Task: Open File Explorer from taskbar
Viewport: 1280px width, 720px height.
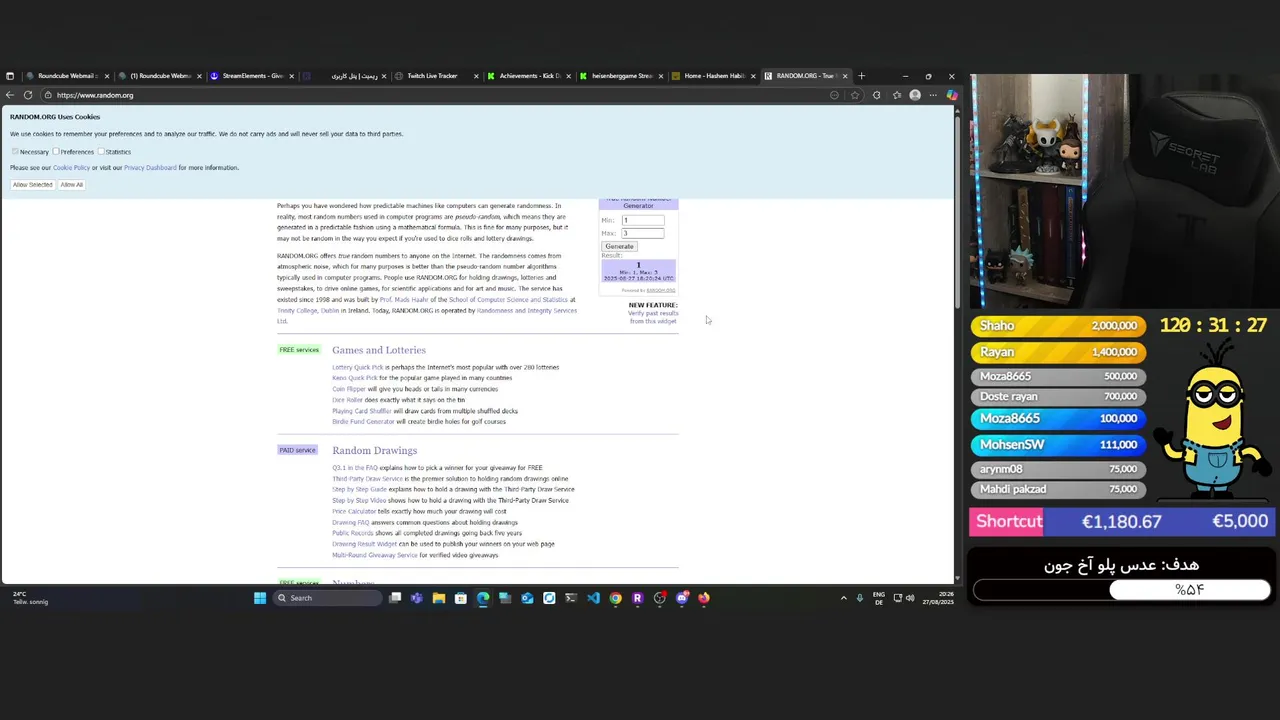Action: (439, 598)
